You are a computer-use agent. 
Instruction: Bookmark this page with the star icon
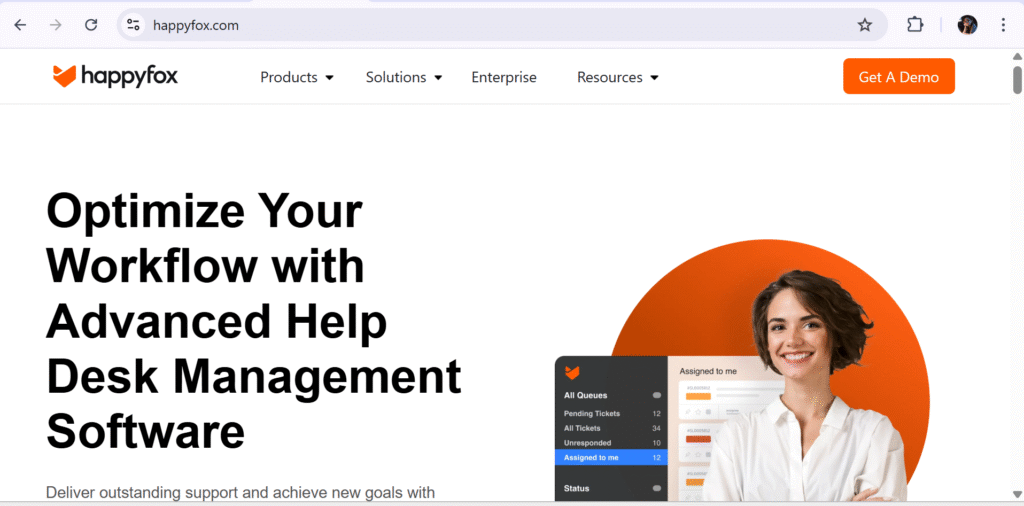click(x=865, y=25)
